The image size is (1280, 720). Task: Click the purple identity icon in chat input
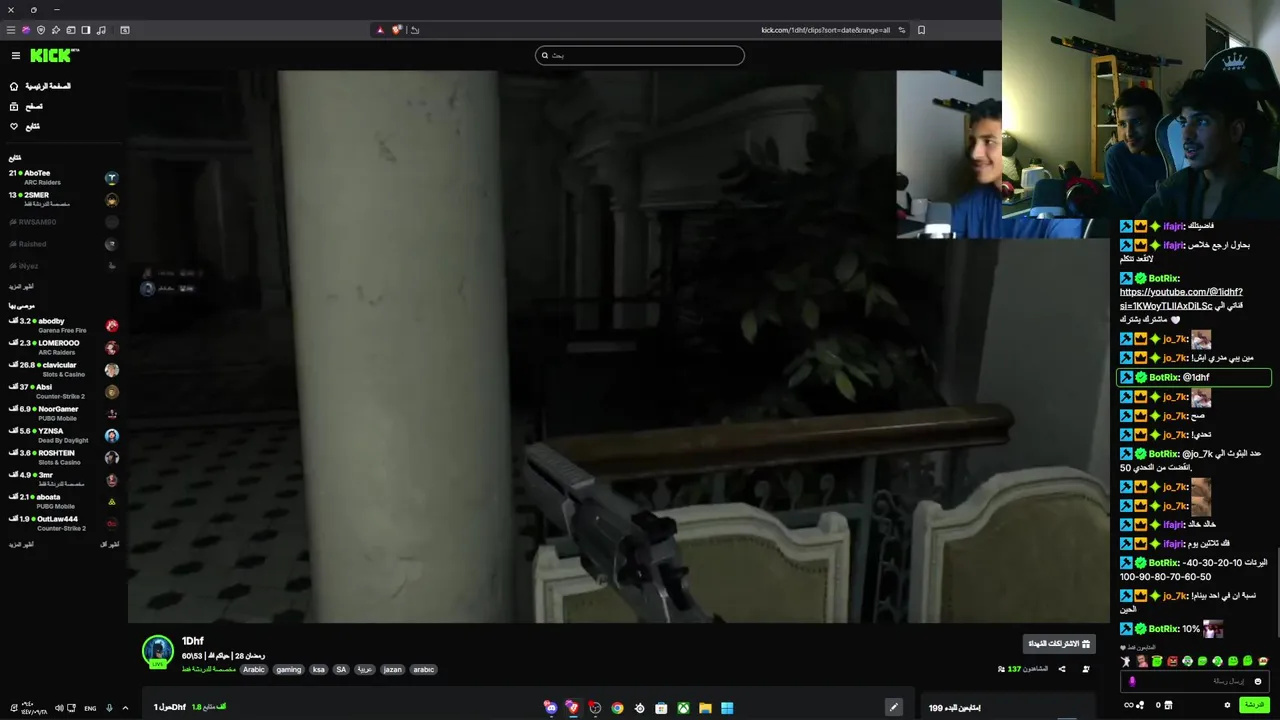[x=1132, y=681]
